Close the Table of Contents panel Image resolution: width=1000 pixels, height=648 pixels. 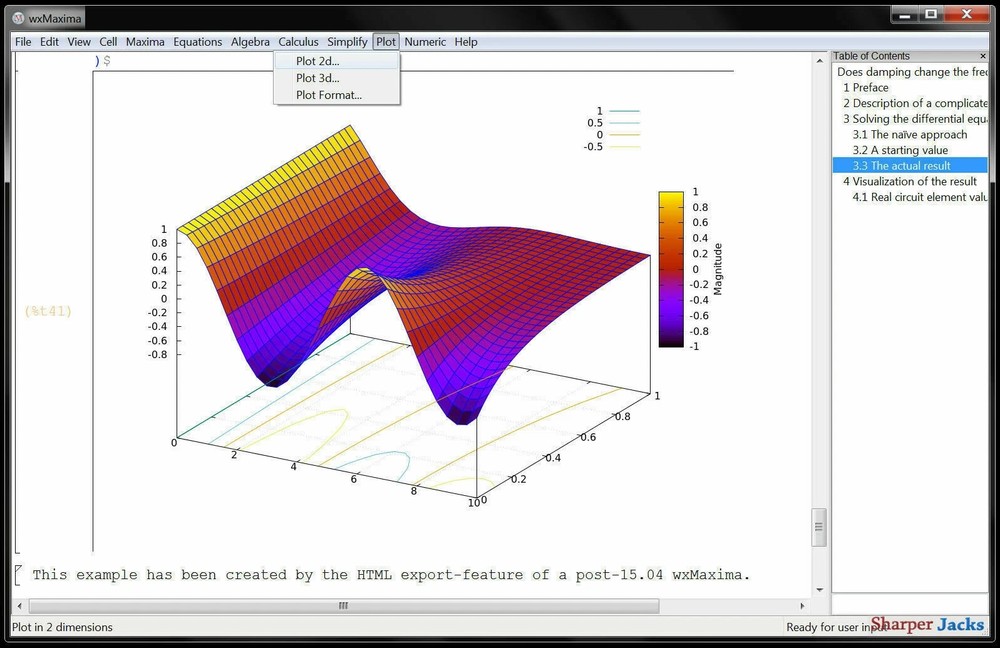pos(982,55)
